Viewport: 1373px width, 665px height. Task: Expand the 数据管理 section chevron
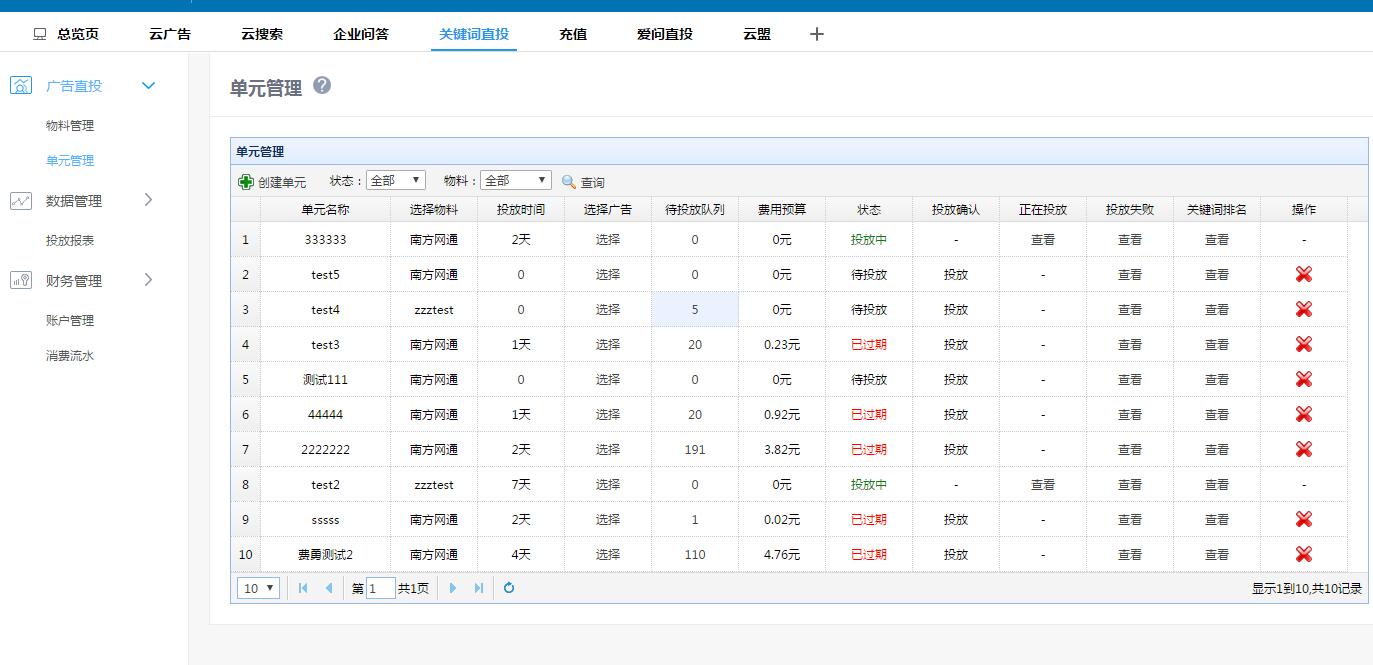coord(149,200)
